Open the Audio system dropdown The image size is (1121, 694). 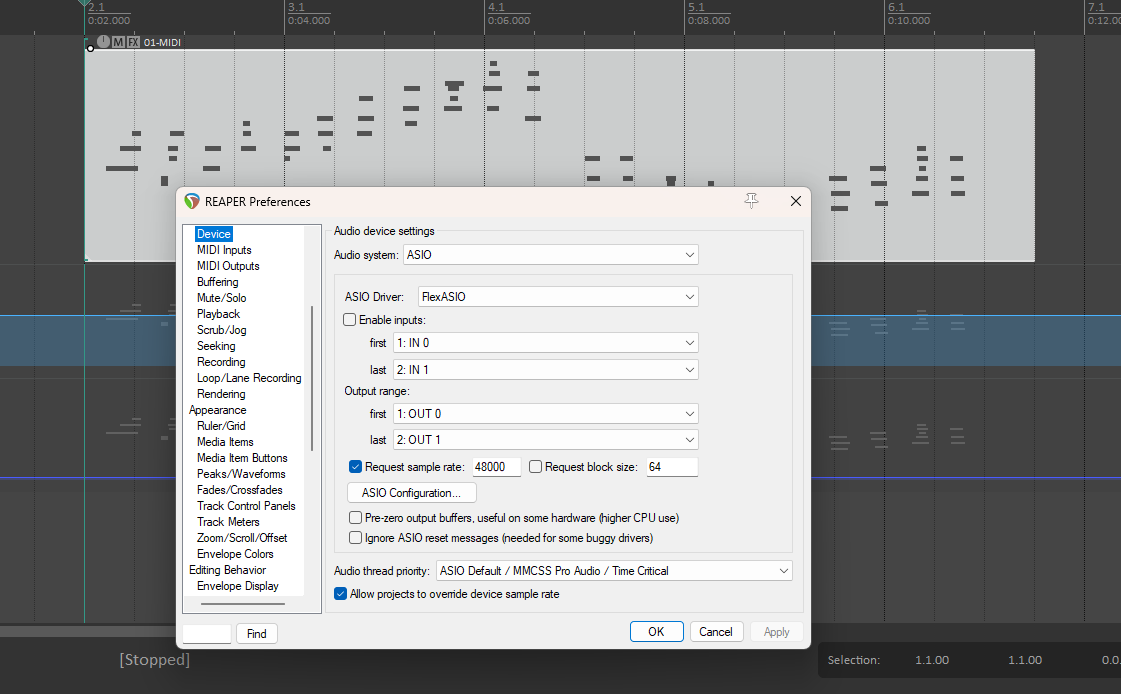tap(550, 255)
